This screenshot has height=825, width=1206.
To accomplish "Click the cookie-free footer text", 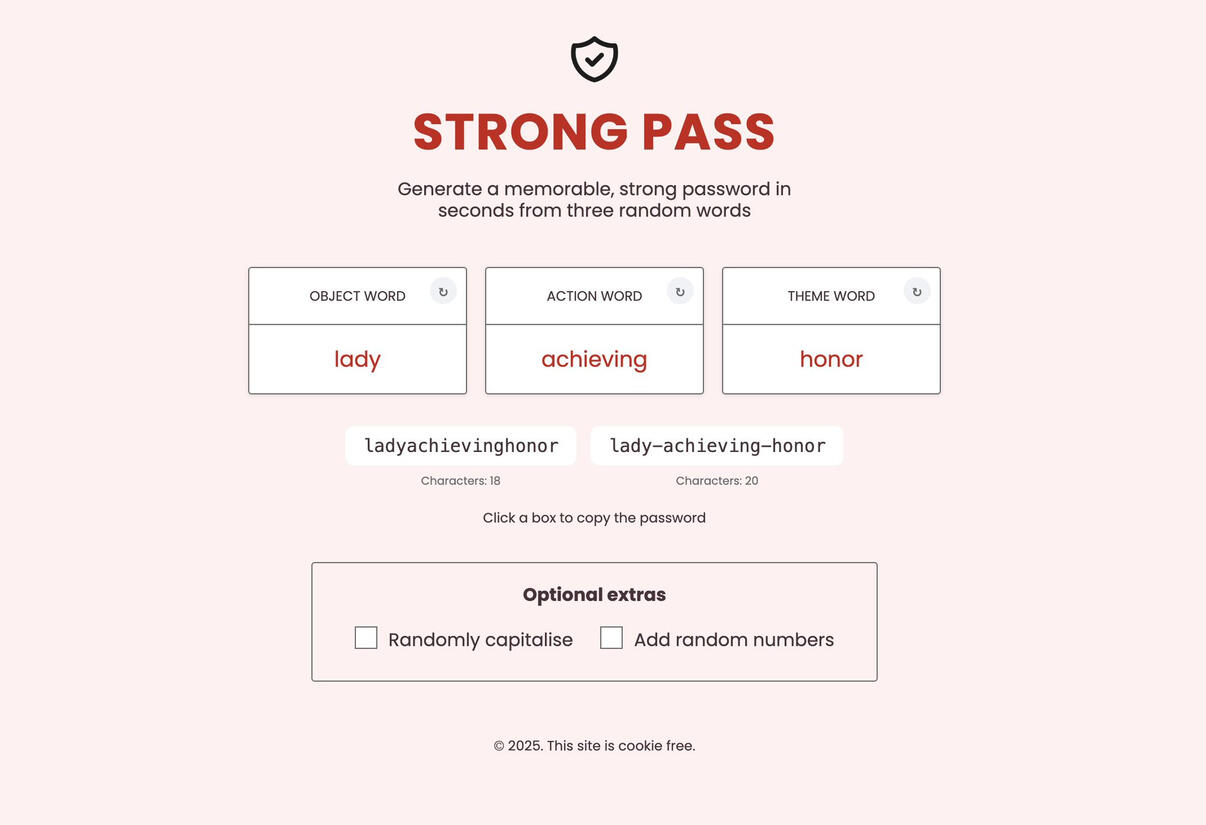I will point(594,745).
